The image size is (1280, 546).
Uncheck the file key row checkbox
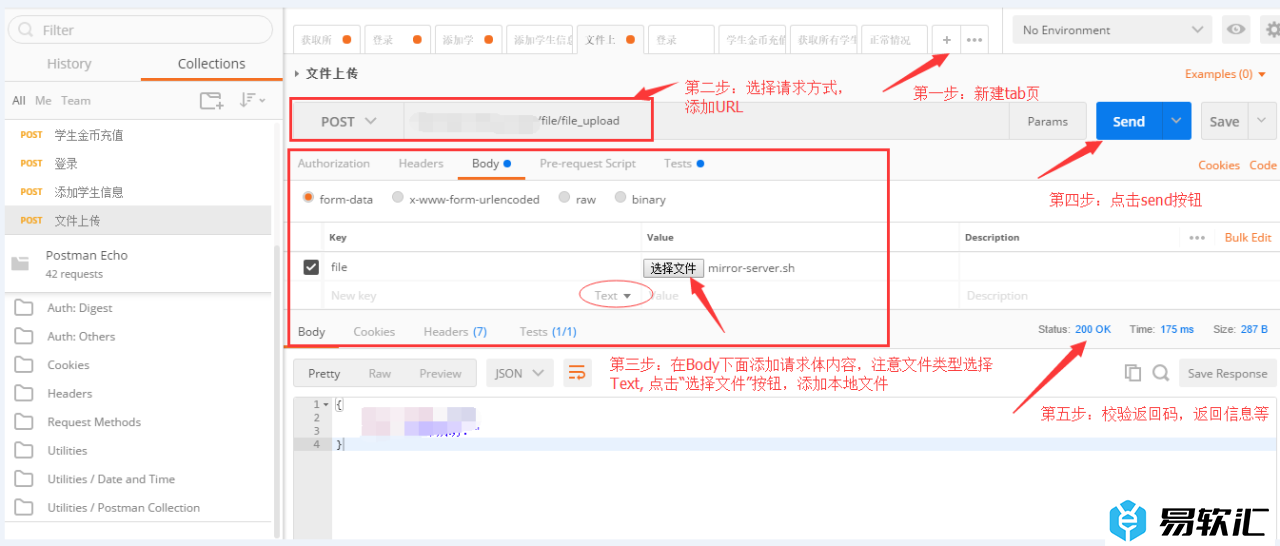point(311,267)
